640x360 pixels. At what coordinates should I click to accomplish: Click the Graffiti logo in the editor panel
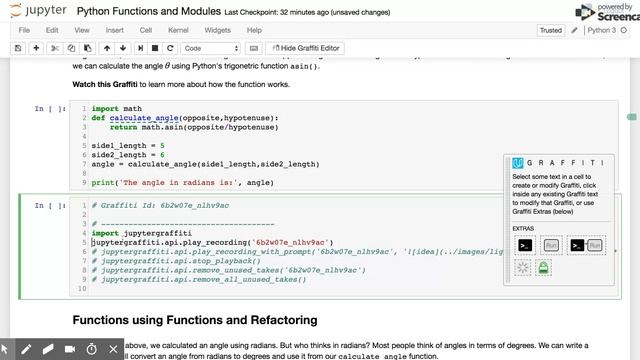pyautogui.click(x=517, y=163)
